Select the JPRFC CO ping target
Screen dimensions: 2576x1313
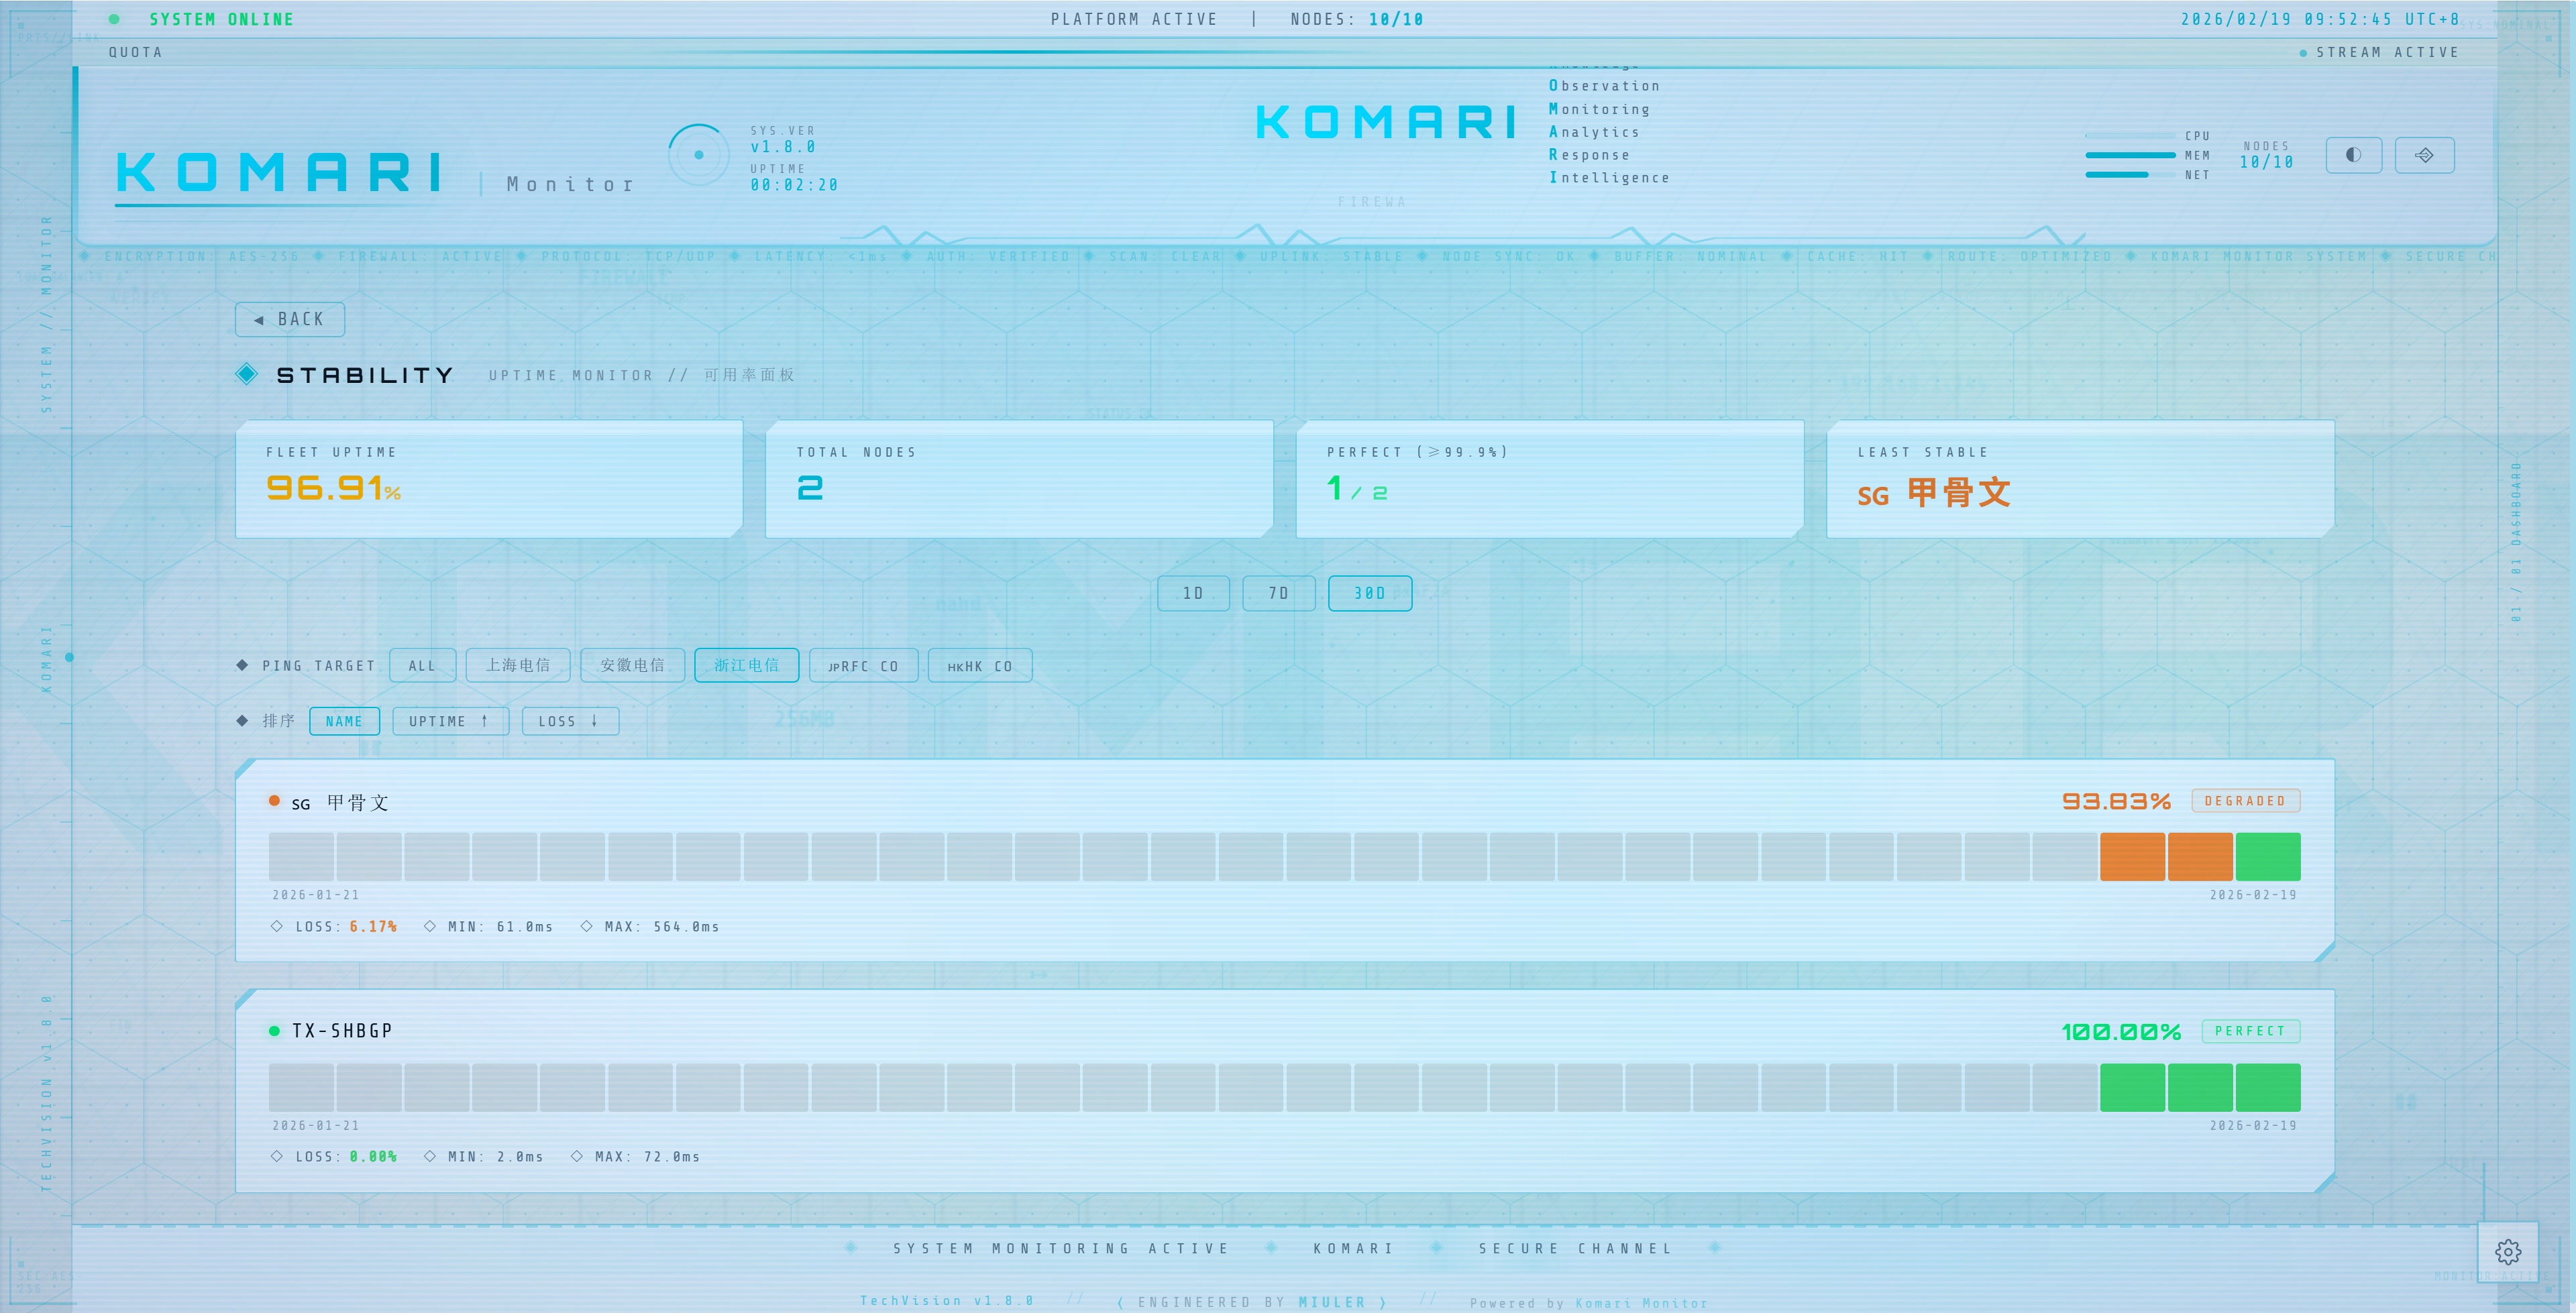(x=863, y=666)
